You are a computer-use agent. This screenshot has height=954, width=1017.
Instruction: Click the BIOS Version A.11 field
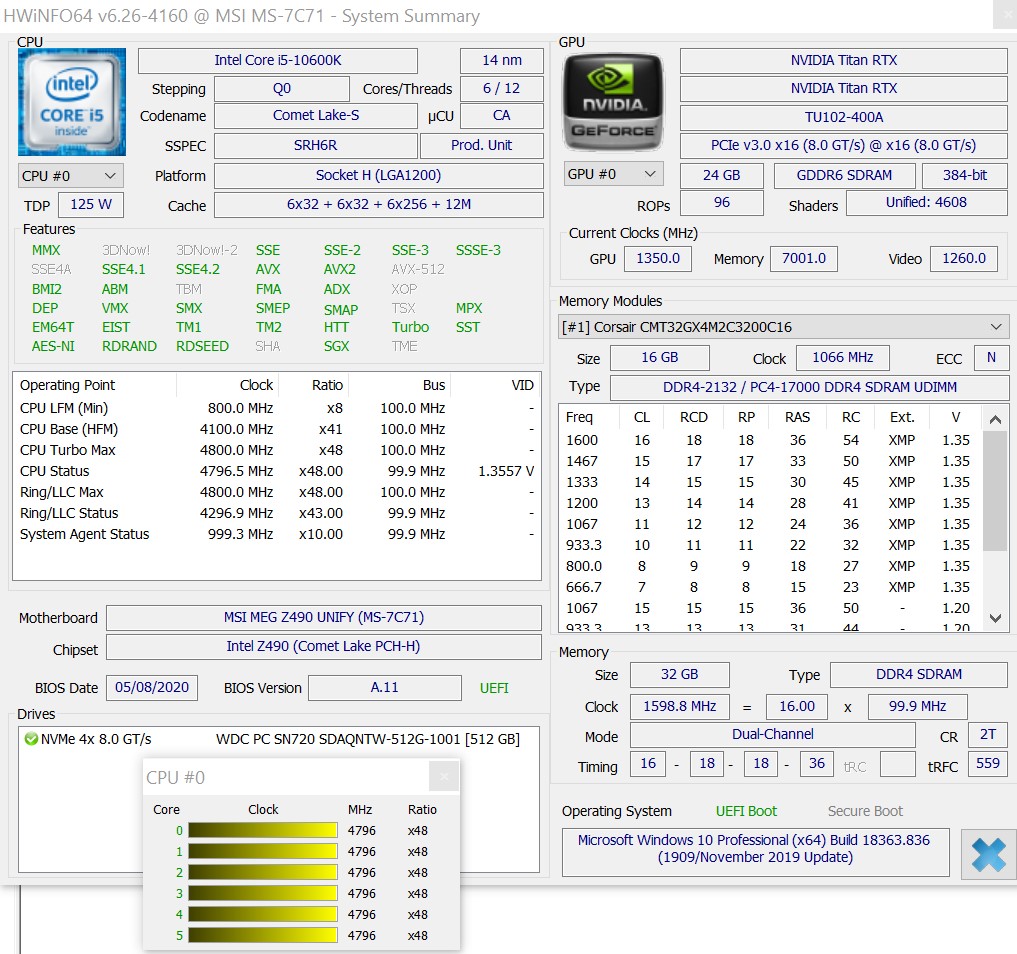click(x=385, y=687)
